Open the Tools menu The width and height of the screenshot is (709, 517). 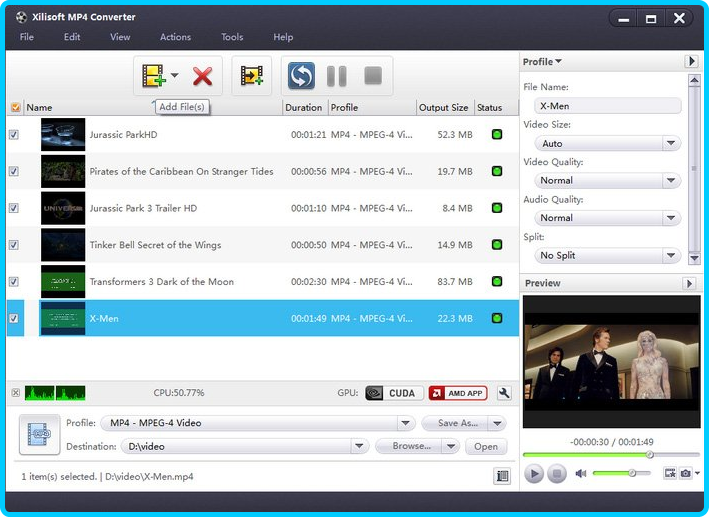[232, 37]
